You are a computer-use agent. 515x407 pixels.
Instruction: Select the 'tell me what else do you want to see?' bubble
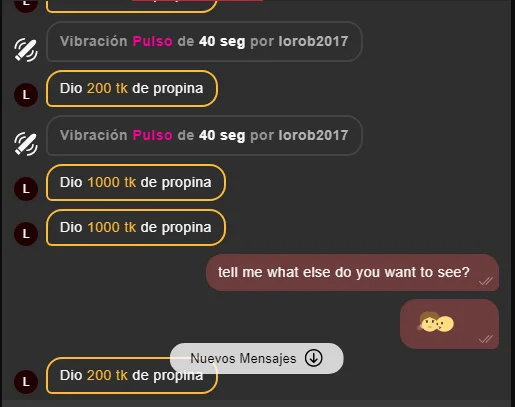[352, 273]
